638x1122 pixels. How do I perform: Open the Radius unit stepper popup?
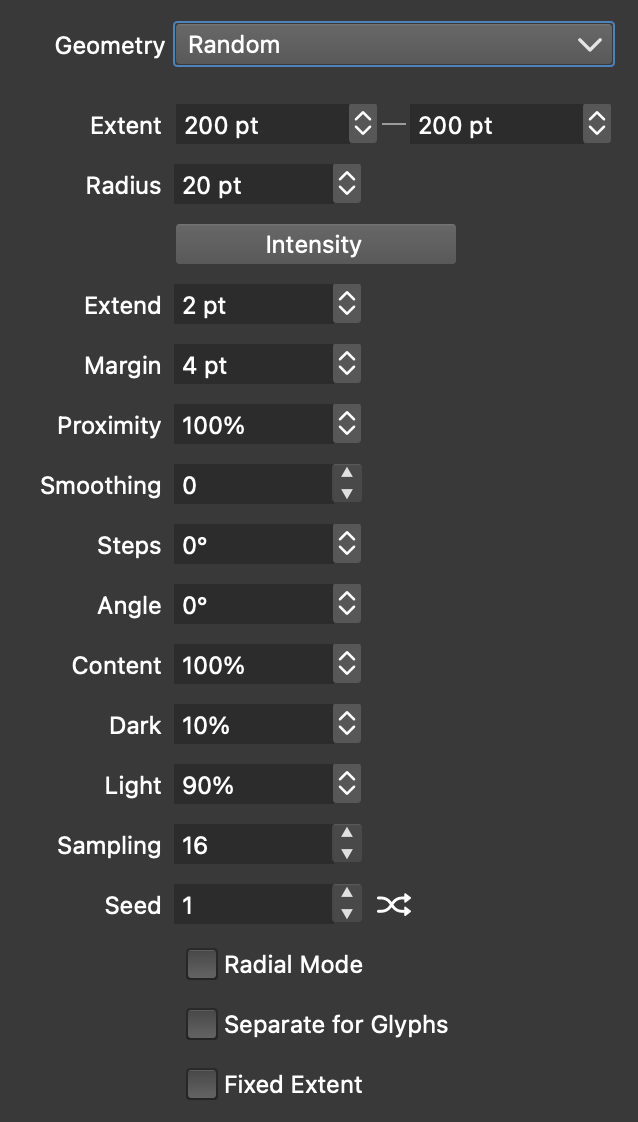click(x=347, y=185)
